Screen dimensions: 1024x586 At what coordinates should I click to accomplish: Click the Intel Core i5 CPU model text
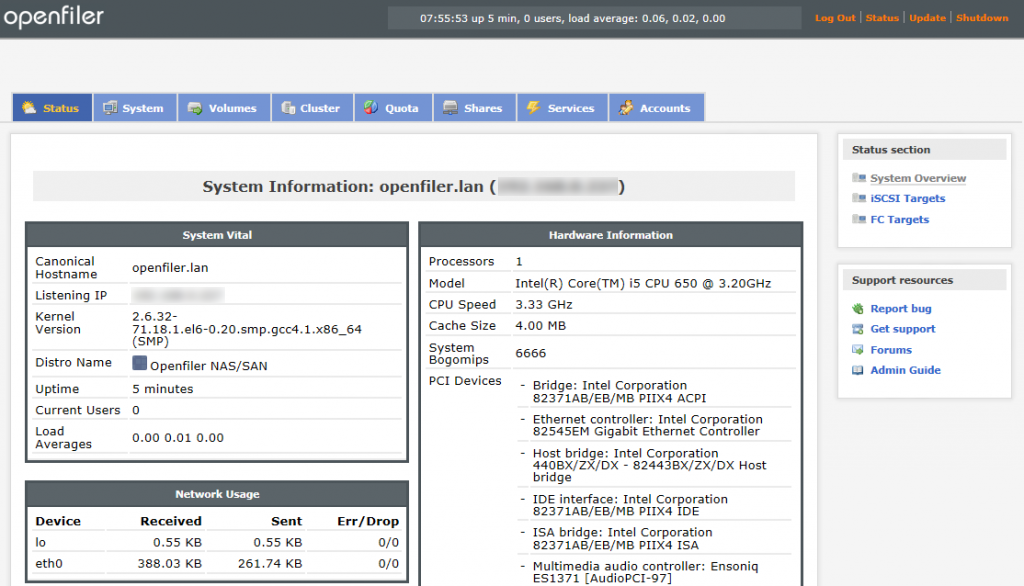643,283
